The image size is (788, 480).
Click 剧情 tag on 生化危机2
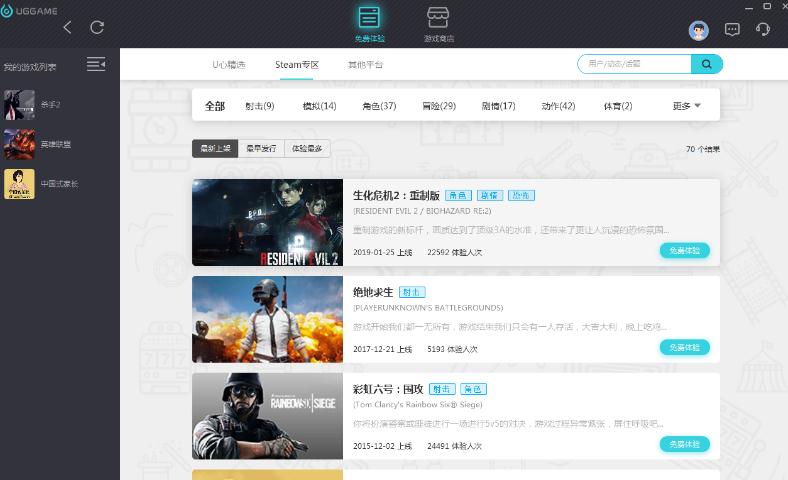coord(489,196)
